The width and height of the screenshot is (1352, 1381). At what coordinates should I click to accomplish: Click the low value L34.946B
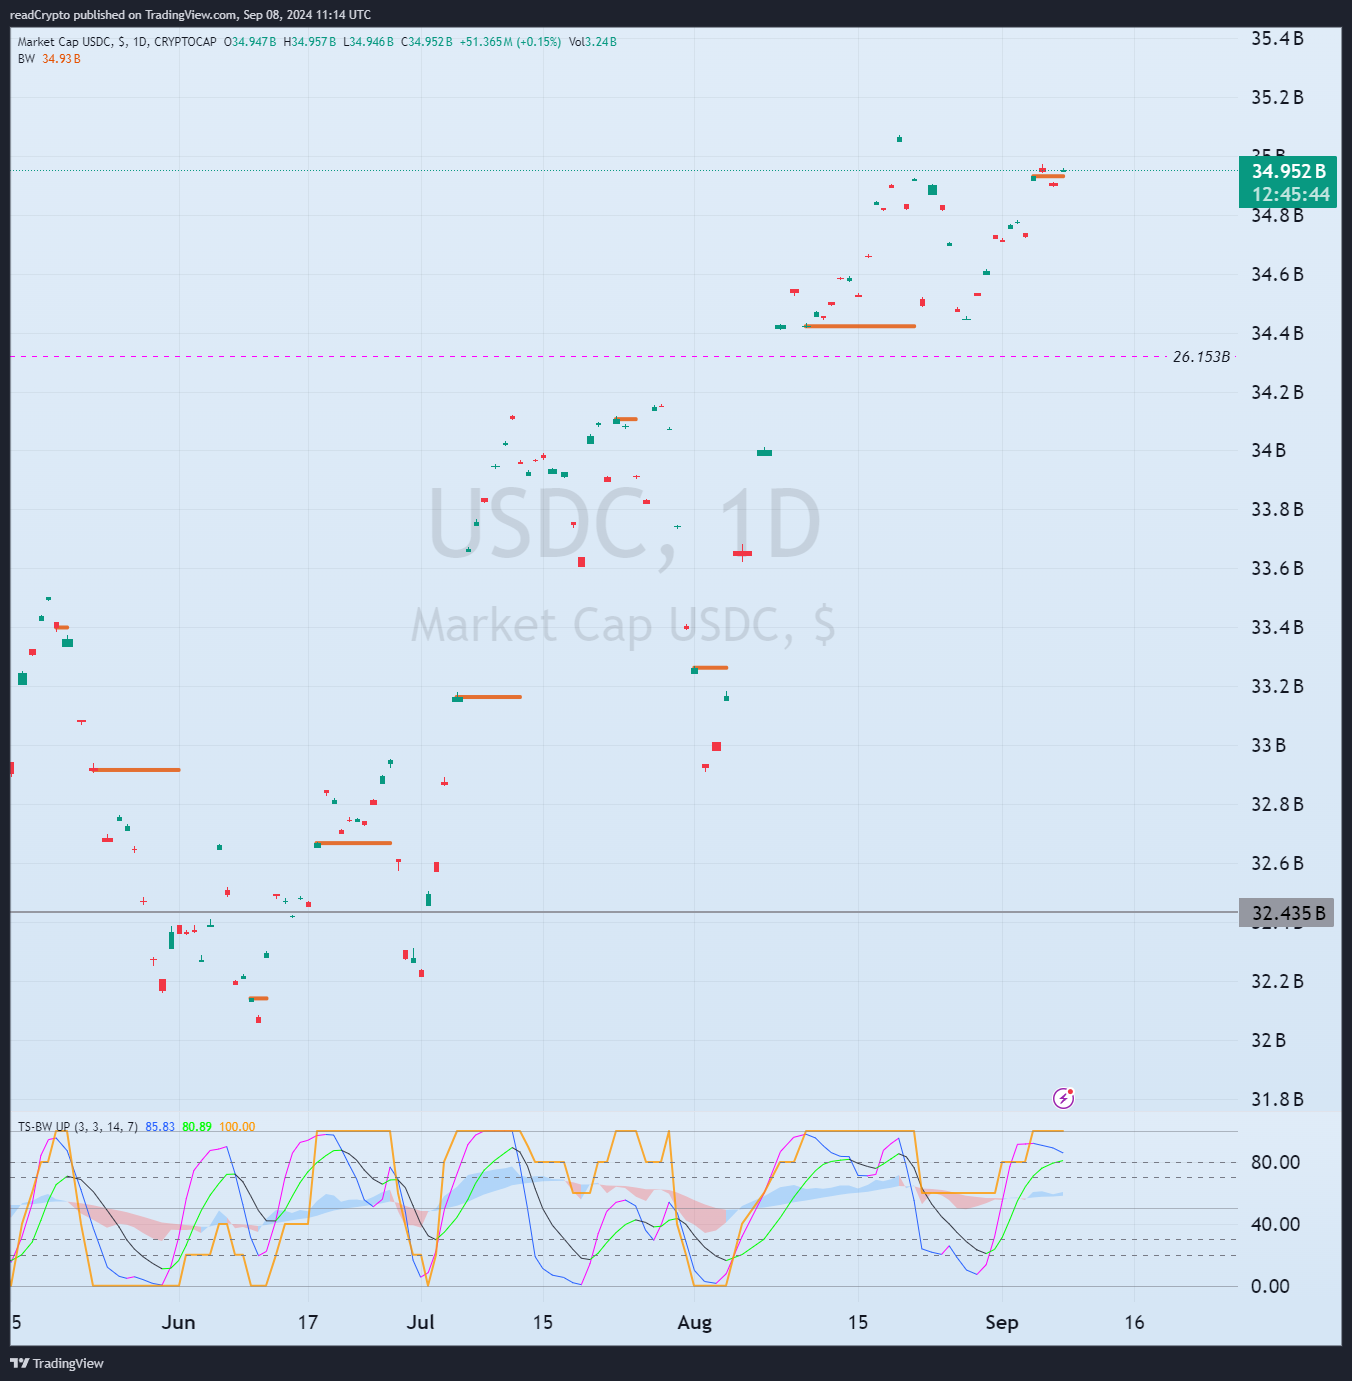click(x=369, y=42)
